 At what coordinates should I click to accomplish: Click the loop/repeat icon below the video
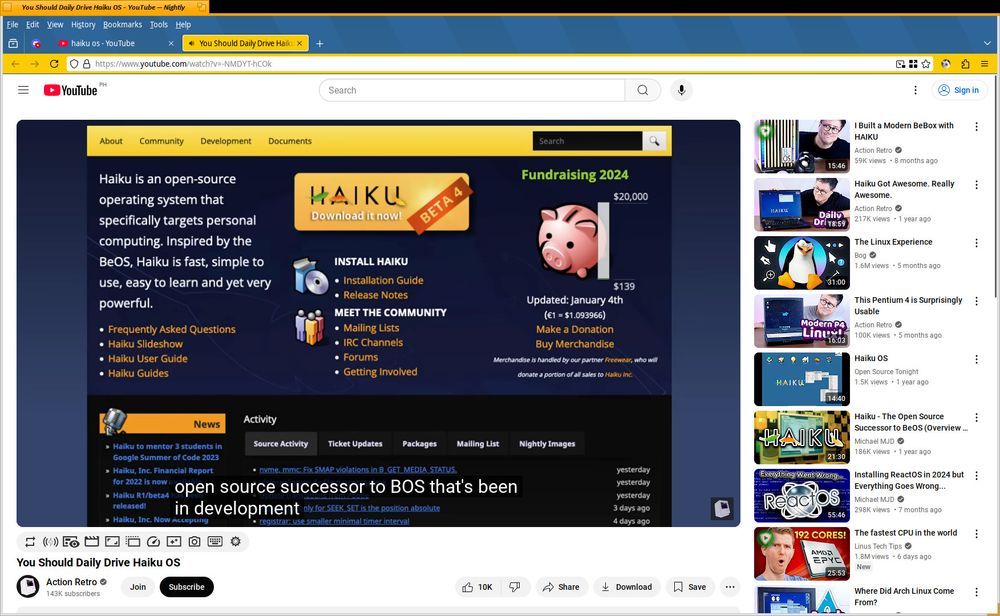(30, 541)
